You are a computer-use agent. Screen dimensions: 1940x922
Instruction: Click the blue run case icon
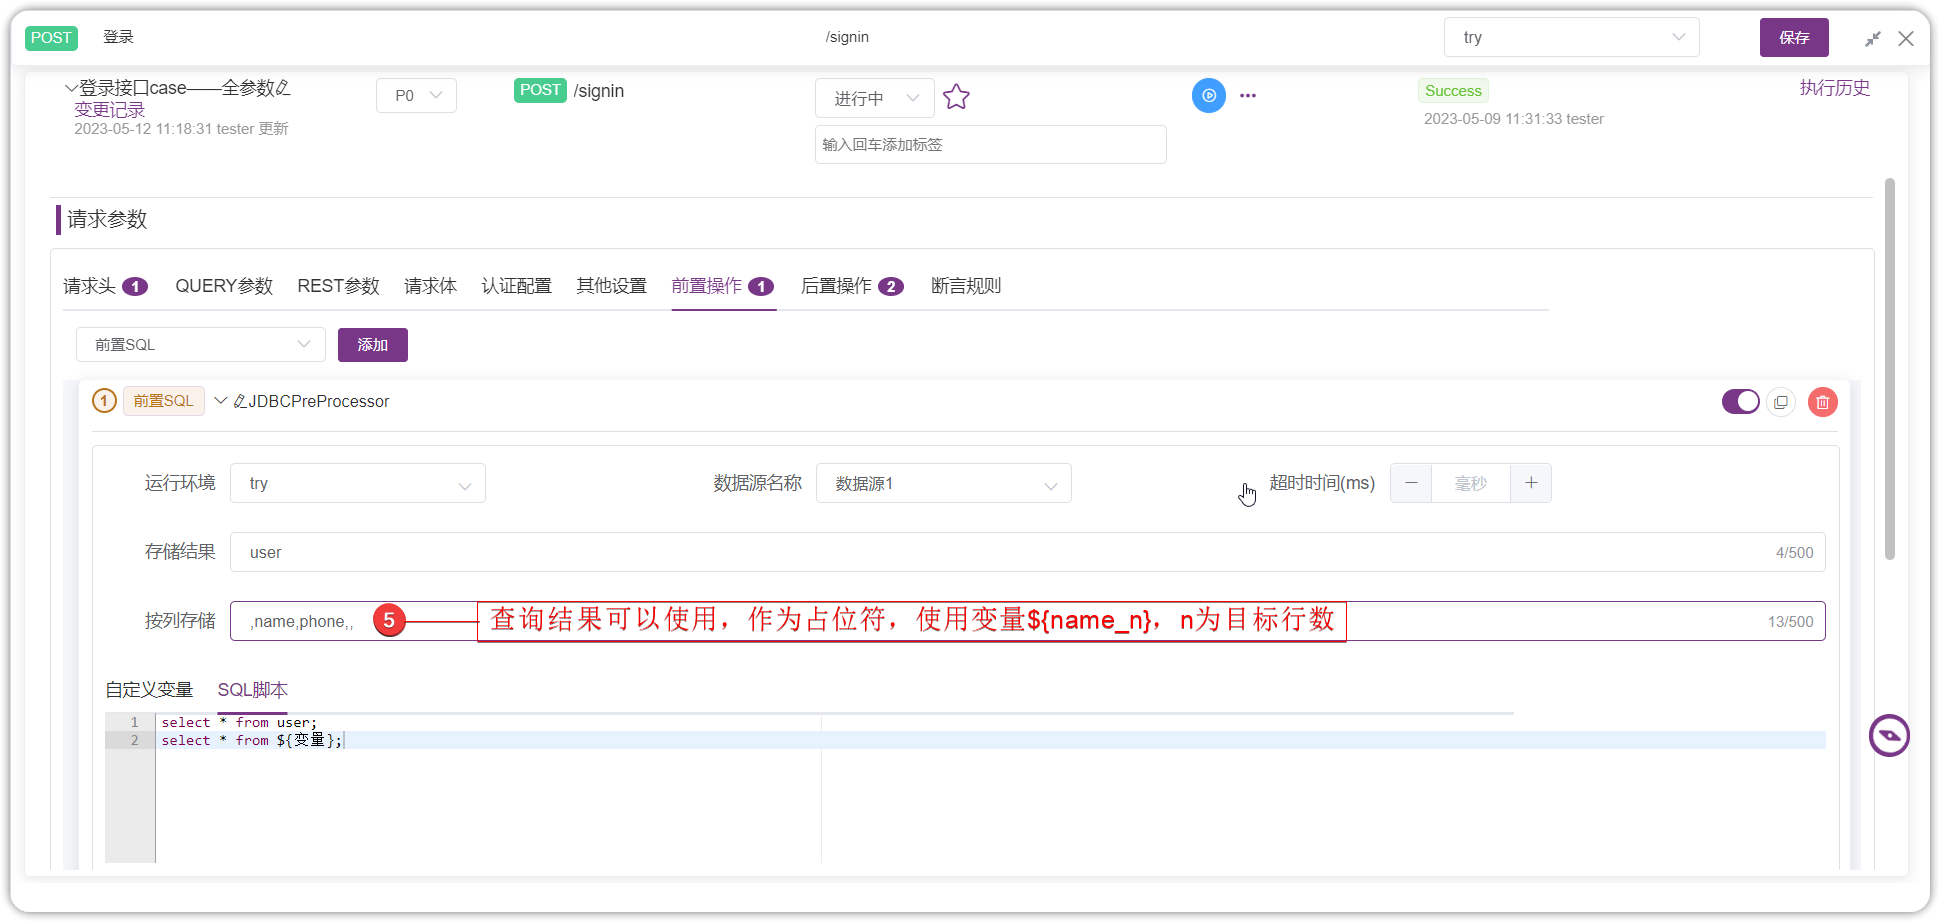tap(1208, 96)
